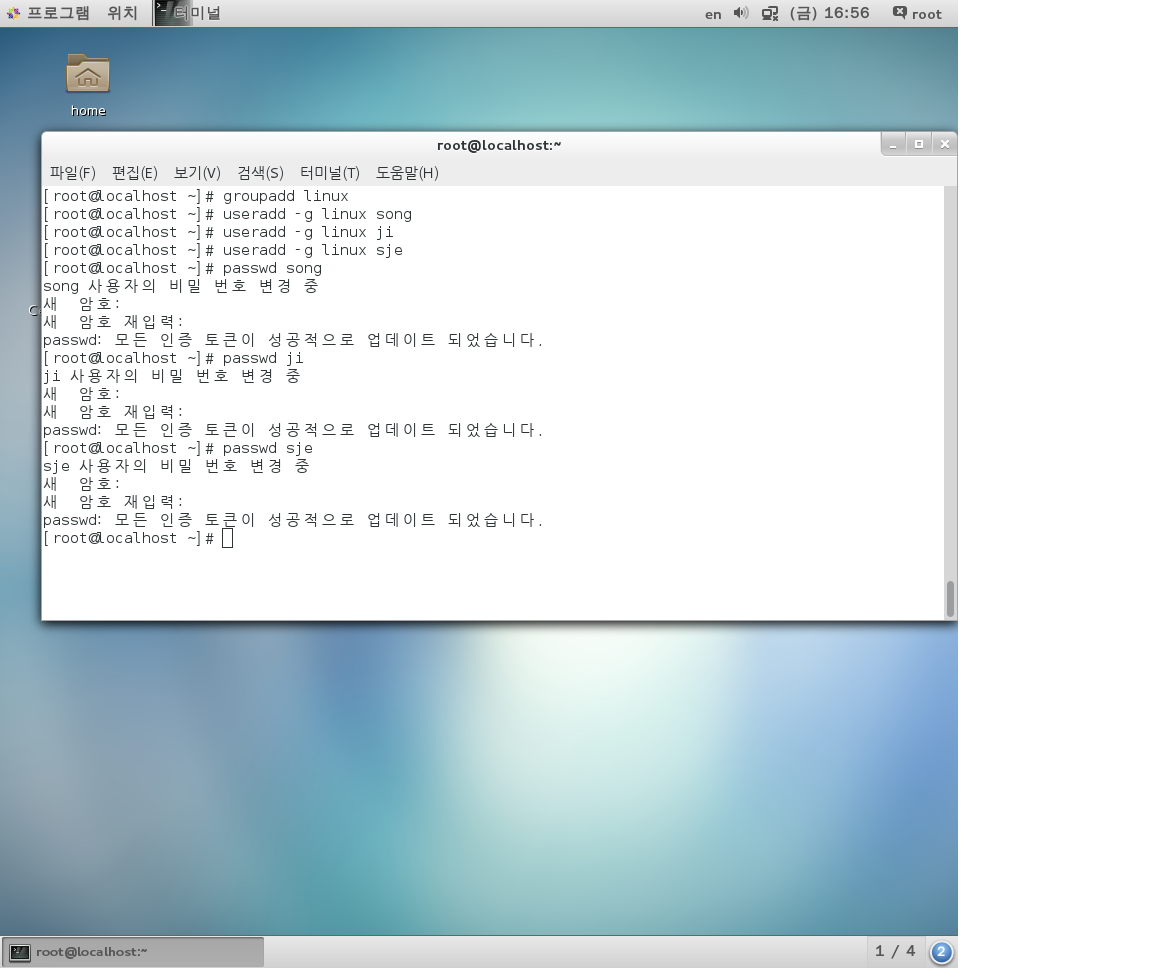Switch input method via en indicator

tap(712, 14)
